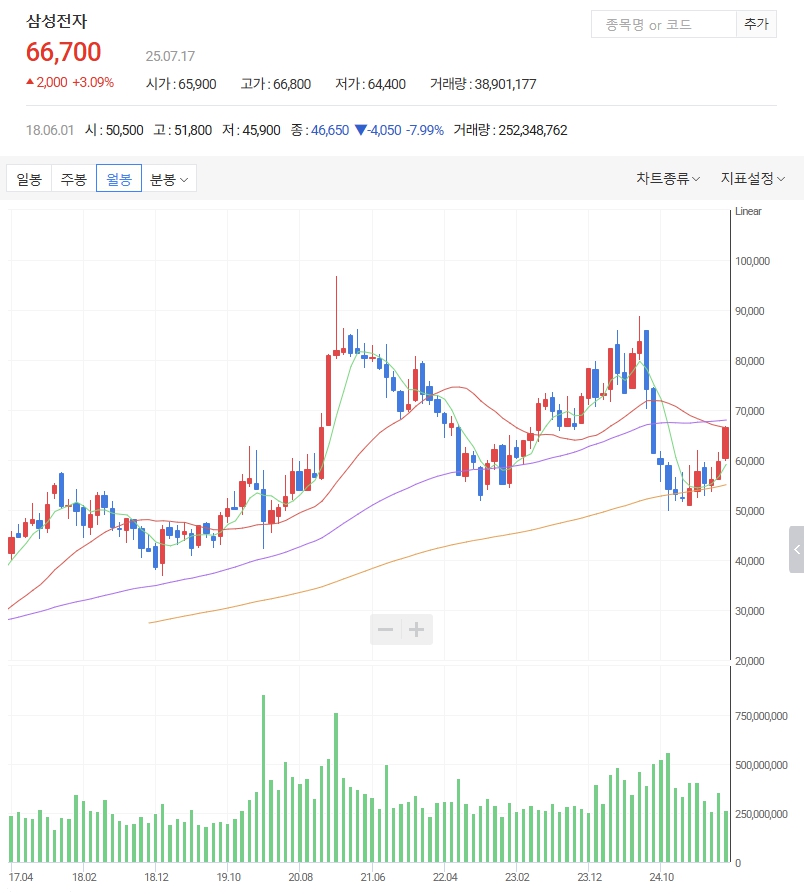Click the 18.06.01 candle date
804x895 pixels.
pos(50,130)
